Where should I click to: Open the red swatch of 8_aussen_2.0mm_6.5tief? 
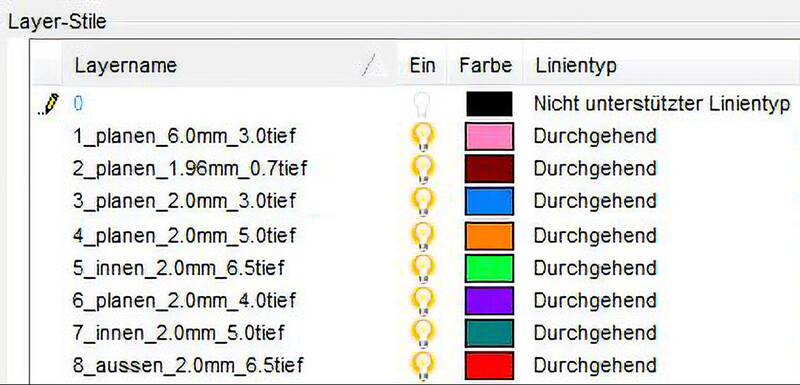pyautogui.click(x=489, y=365)
